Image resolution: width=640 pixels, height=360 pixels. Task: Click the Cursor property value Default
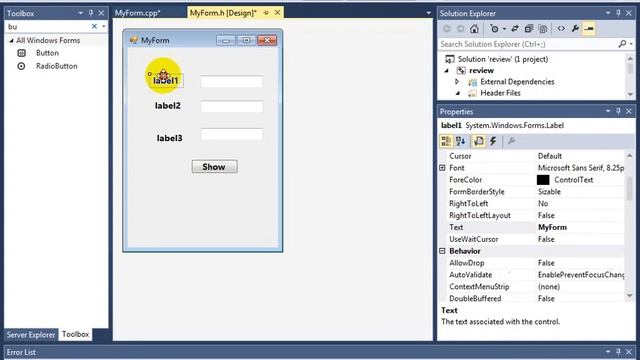tap(550, 156)
